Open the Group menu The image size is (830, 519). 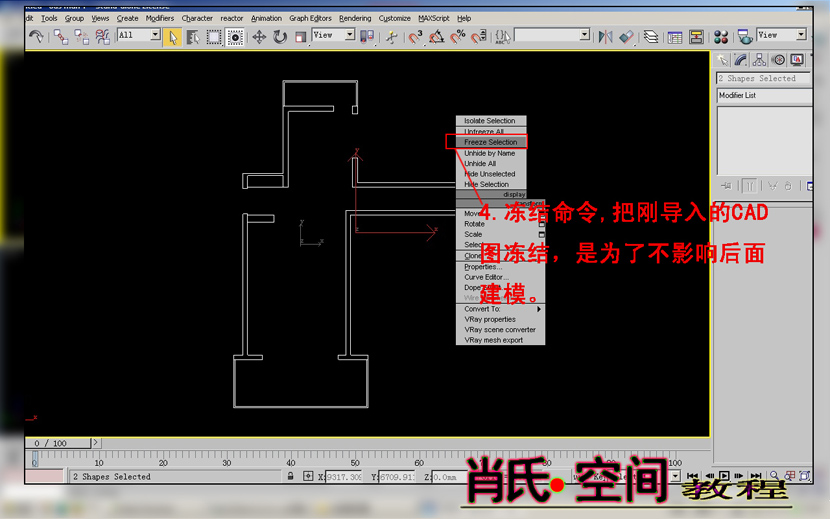pyautogui.click(x=74, y=18)
